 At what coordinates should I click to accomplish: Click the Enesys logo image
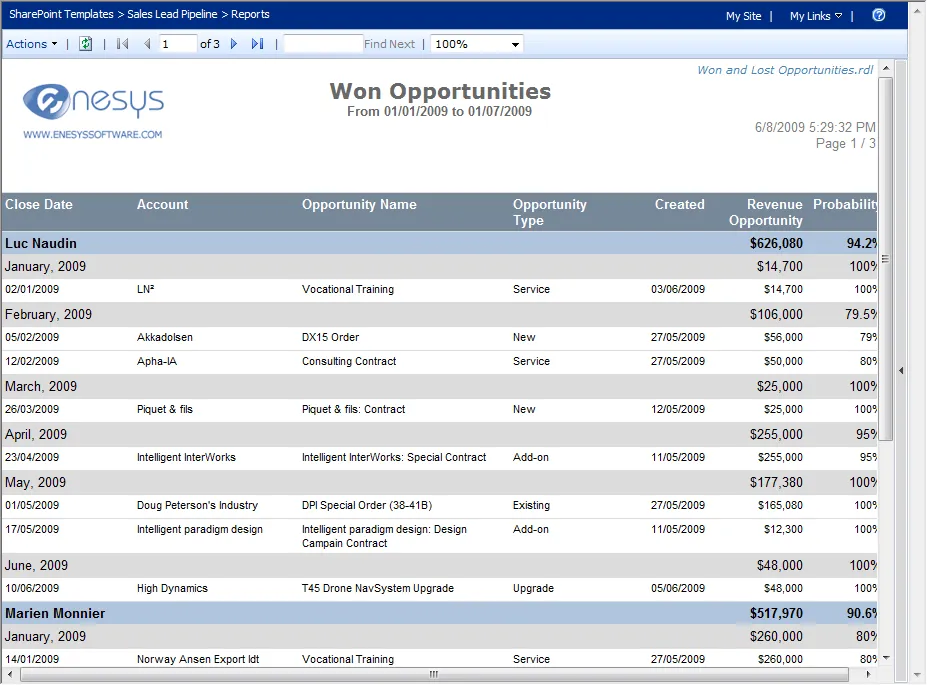point(93,110)
